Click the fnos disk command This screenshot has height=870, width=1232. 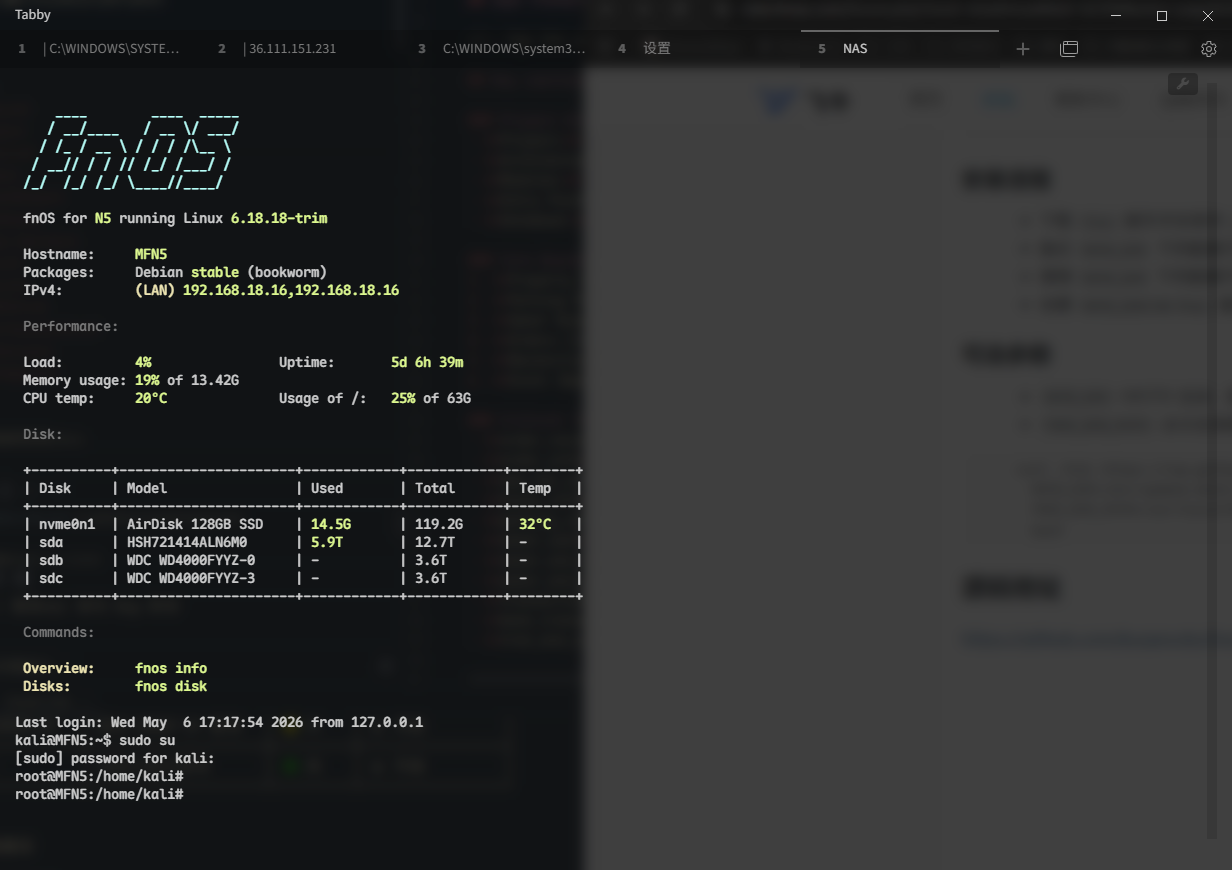point(171,686)
